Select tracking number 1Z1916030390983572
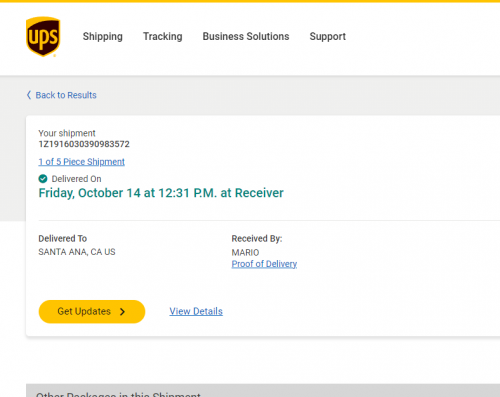Screen dimensions: 500x397 click(x=84, y=144)
